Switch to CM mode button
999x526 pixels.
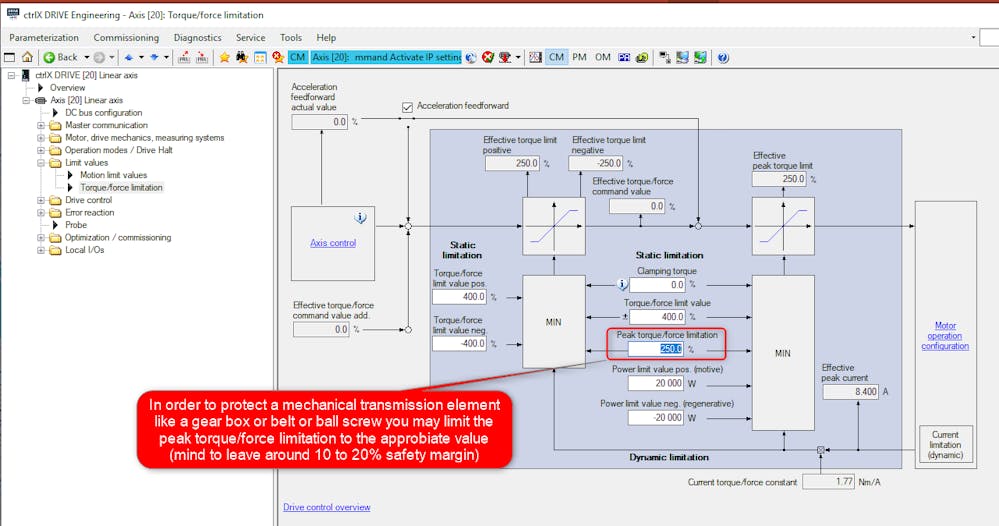click(556, 57)
